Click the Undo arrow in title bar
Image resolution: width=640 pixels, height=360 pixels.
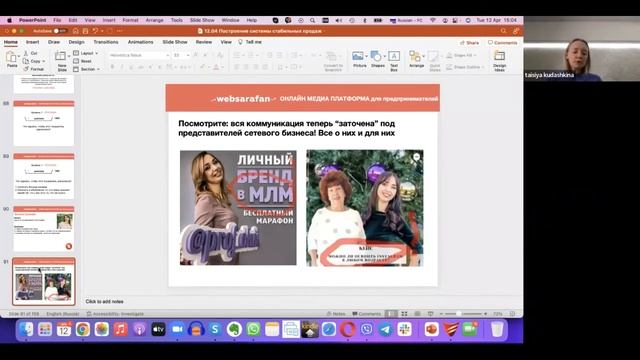pos(95,31)
